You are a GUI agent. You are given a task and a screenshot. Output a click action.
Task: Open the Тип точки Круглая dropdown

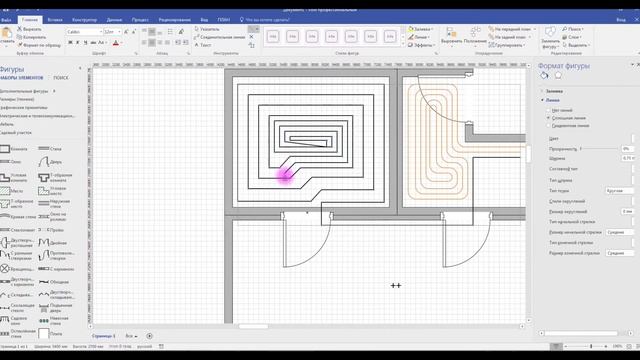pyautogui.click(x=619, y=191)
